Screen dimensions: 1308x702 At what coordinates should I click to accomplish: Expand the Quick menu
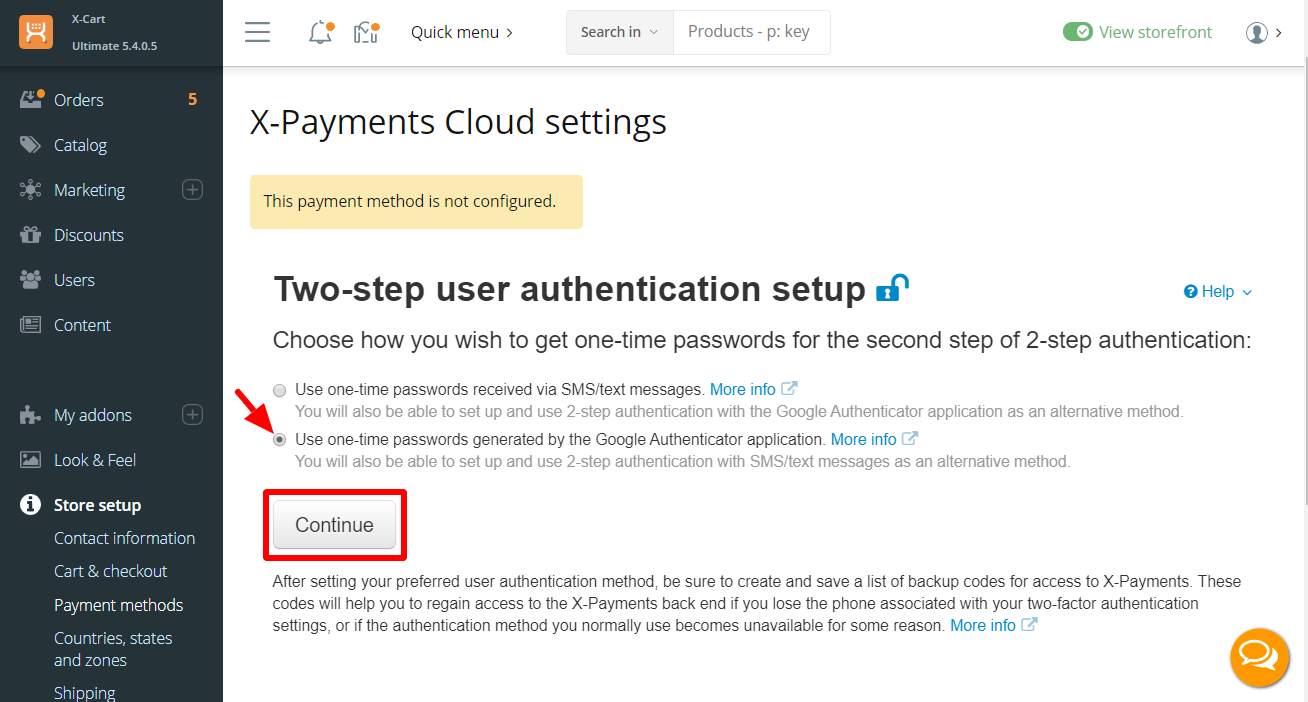point(462,32)
